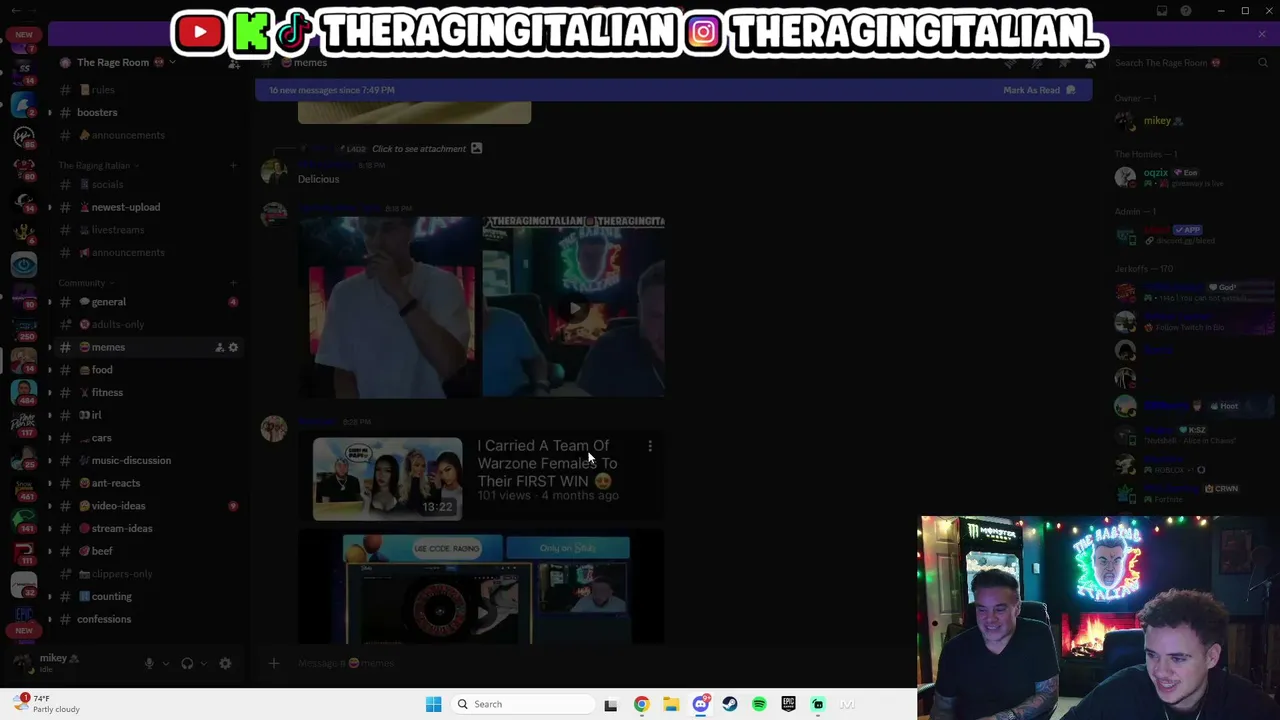1280x720 pixels.
Task: Click the 'Click to see attachment' link
Action: pyautogui.click(x=419, y=149)
